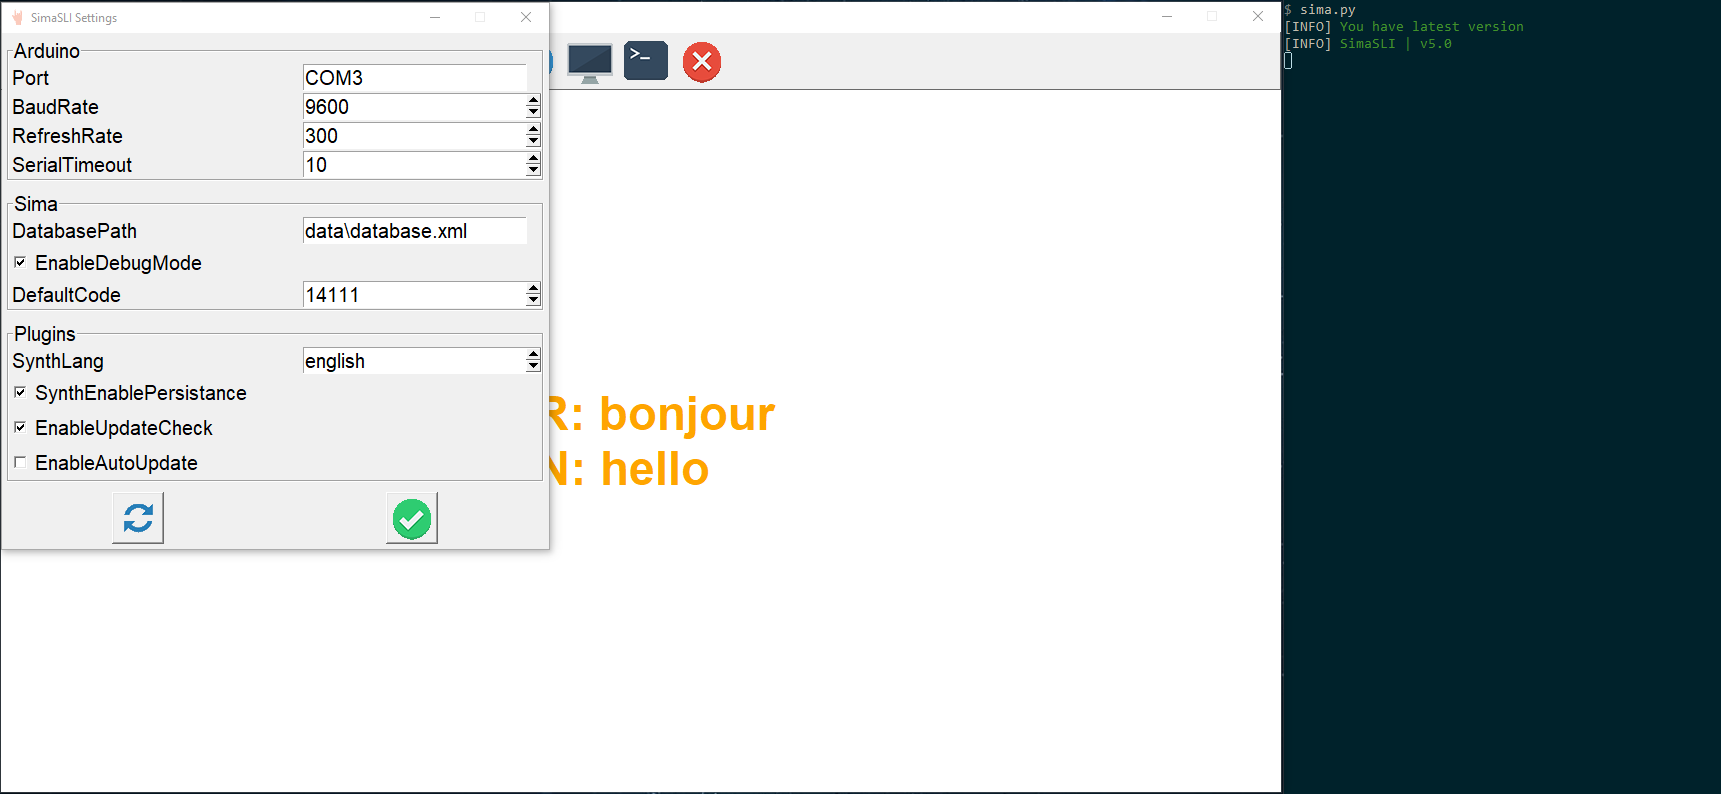1721x794 pixels.
Task: Click the "RefreshRate" label
Action: tap(68, 136)
